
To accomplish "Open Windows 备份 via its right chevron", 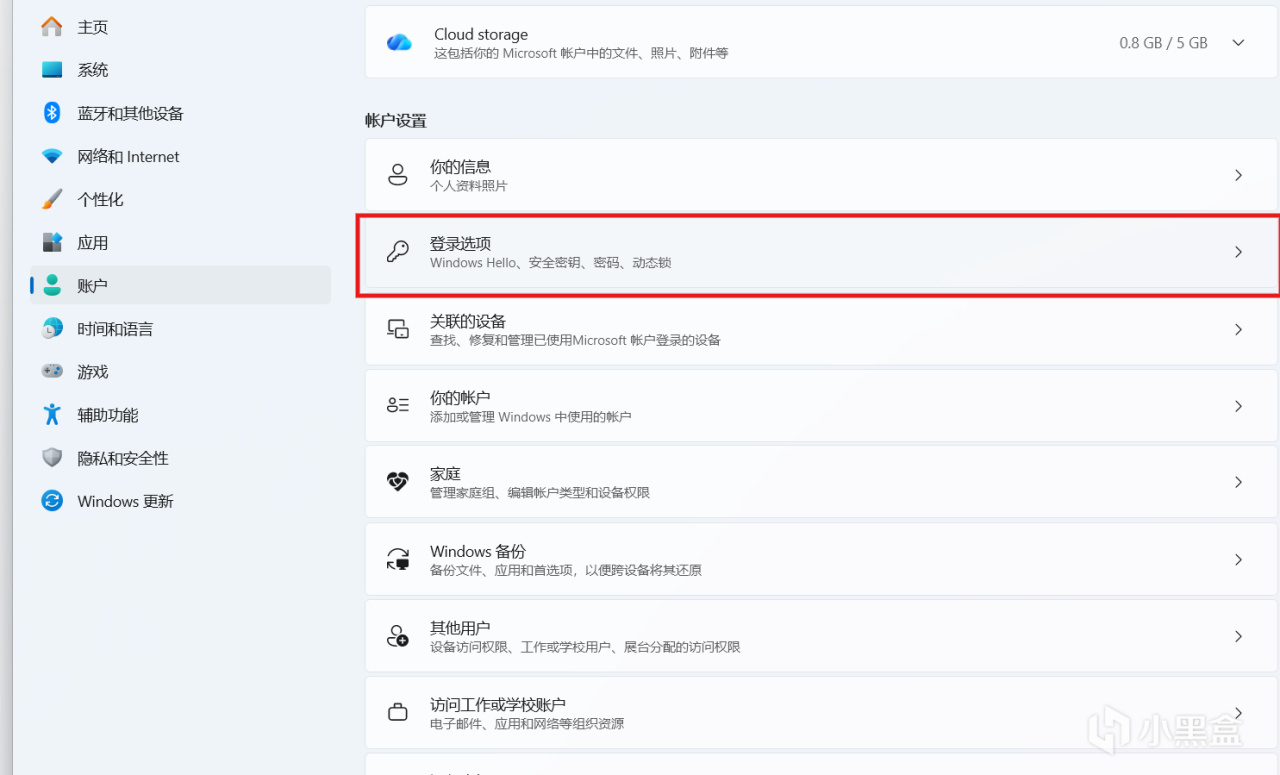I will click(x=1238, y=559).
